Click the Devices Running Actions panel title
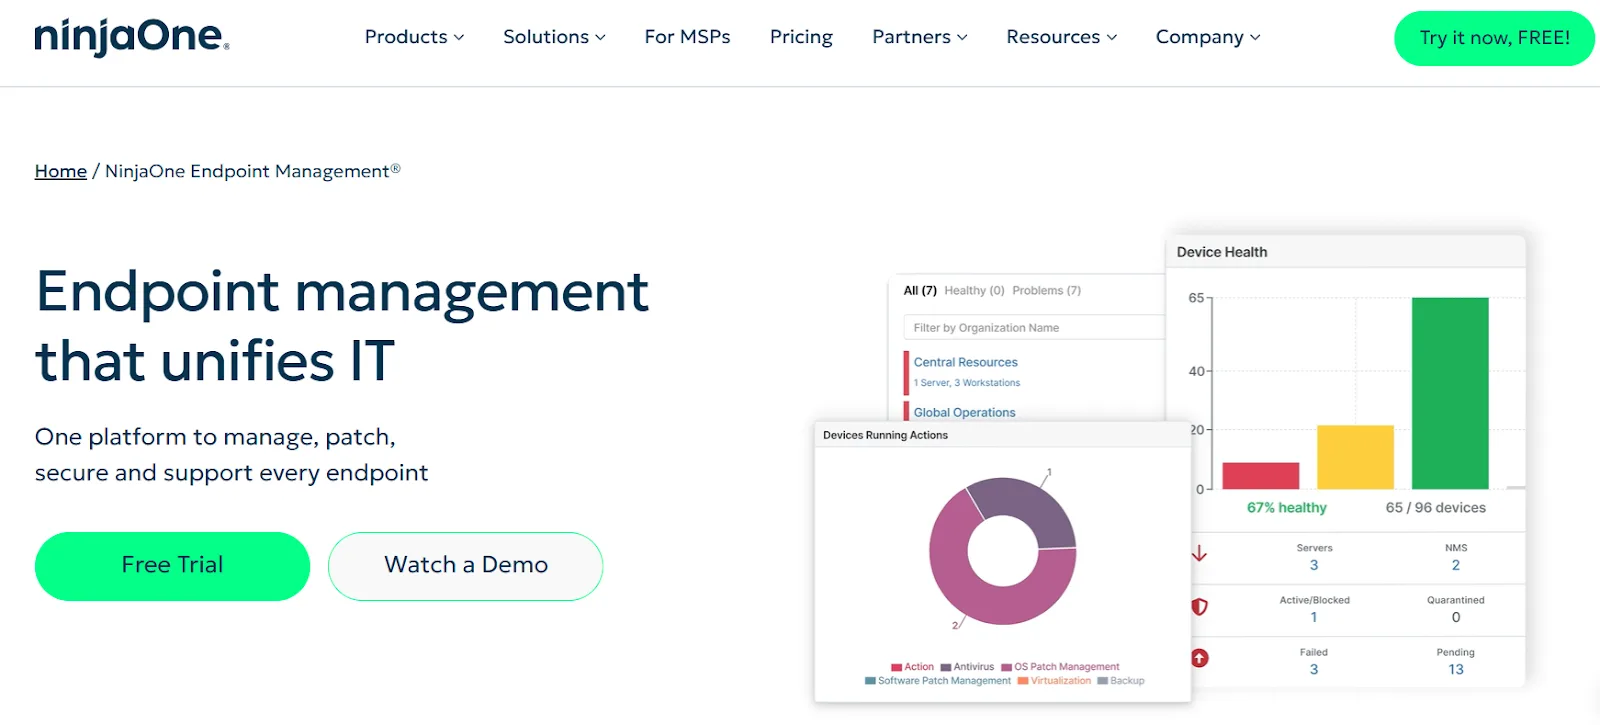Screen dimensions: 1600x725 click(x=885, y=435)
